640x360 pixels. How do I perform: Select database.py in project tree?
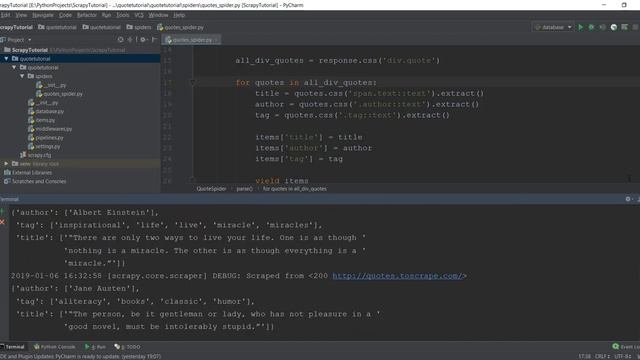click(x=46, y=111)
